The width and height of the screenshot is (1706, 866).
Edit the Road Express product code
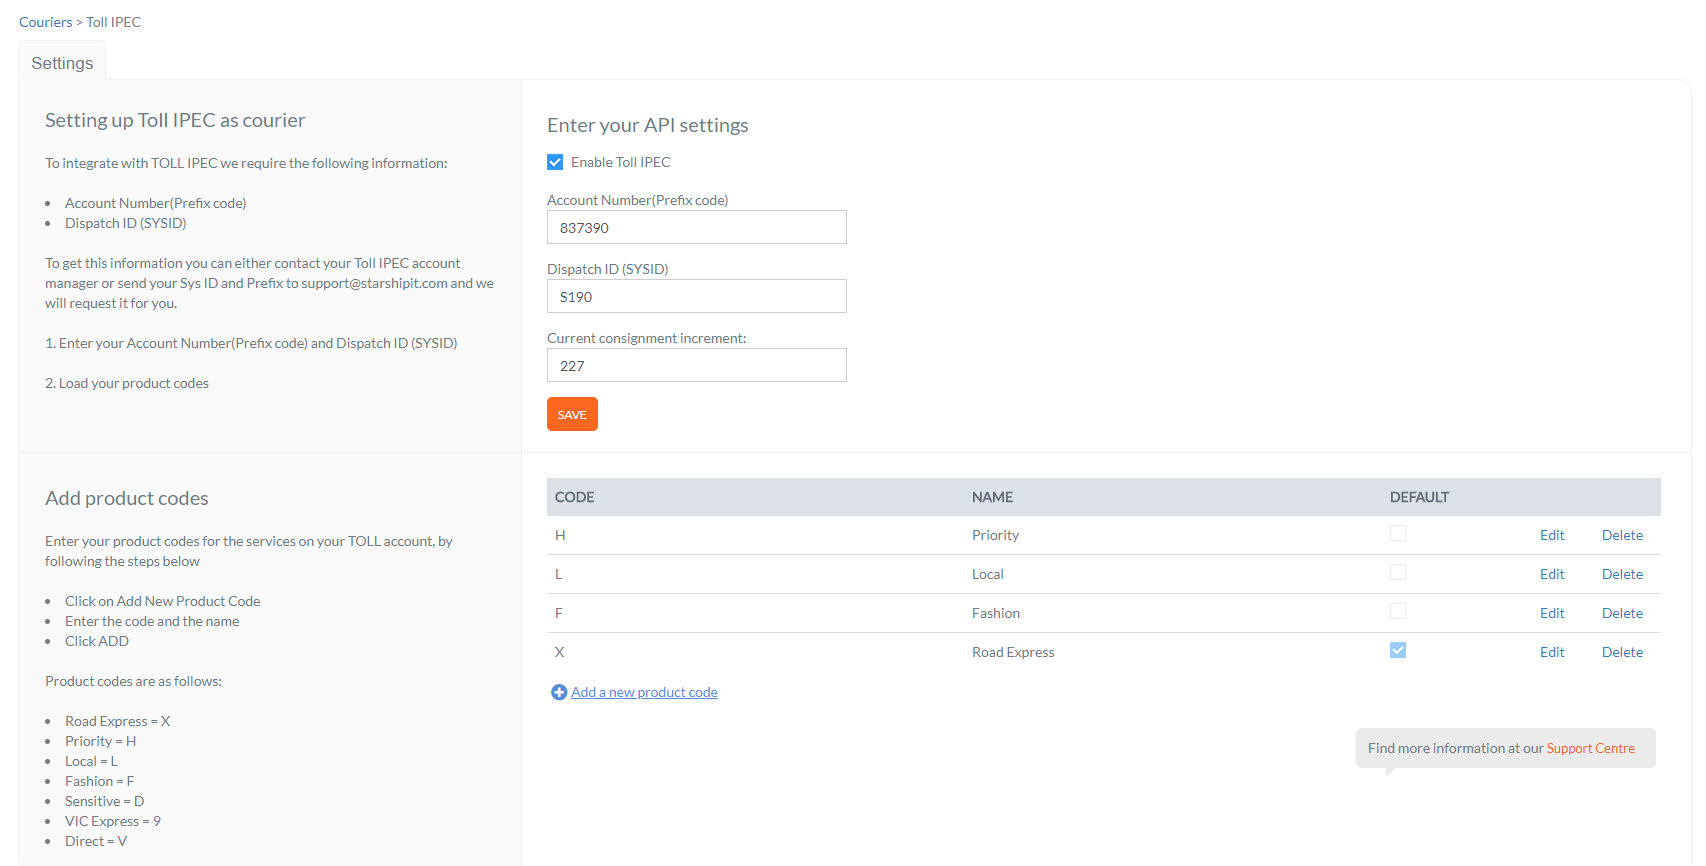tap(1552, 652)
